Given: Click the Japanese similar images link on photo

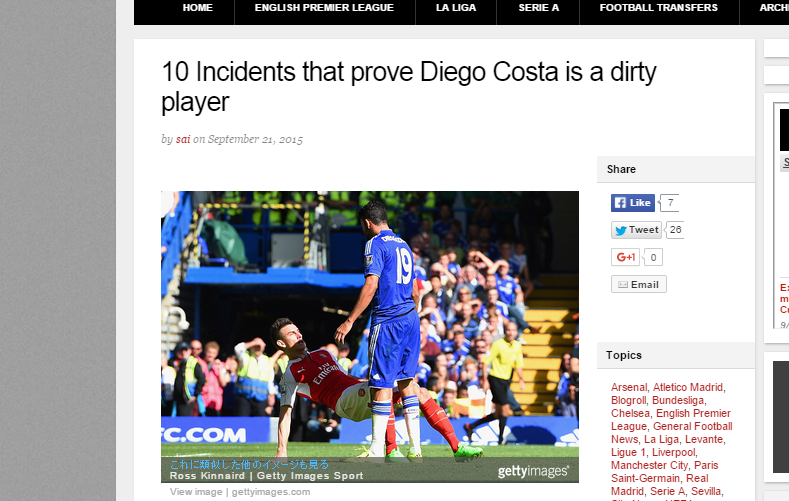Looking at the screenshot, I should 249,464.
